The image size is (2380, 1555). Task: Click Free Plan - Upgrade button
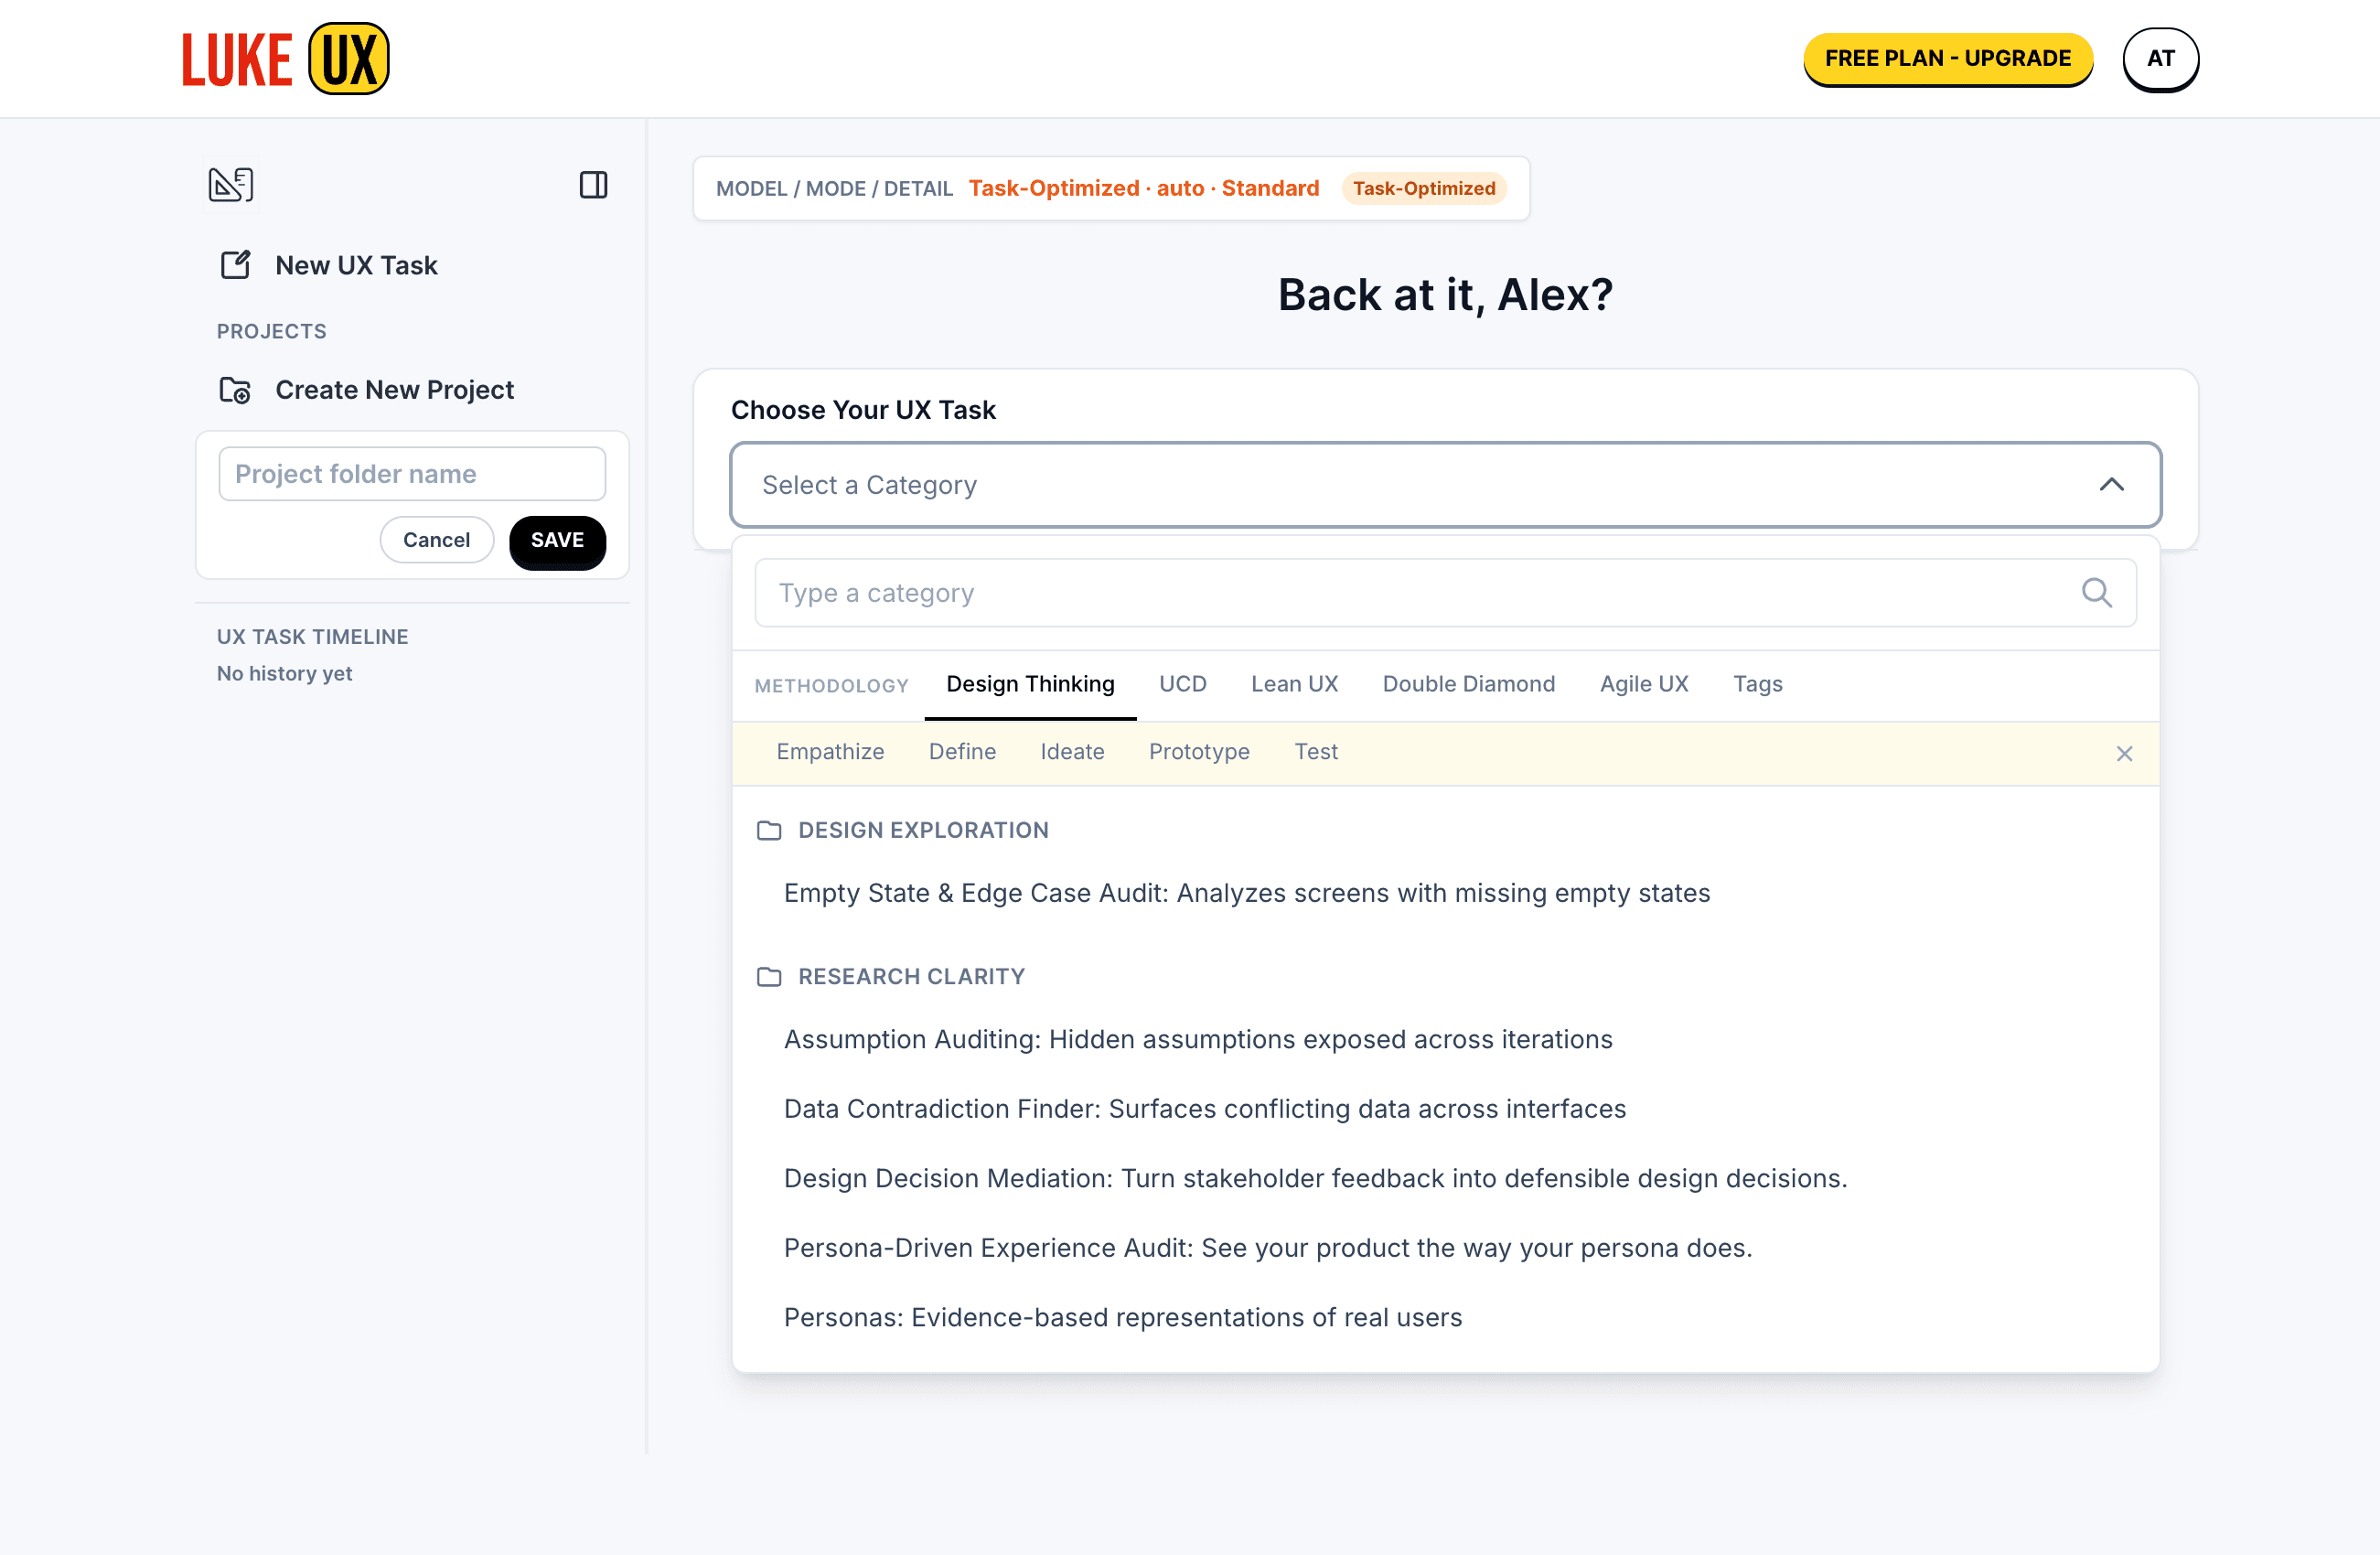click(1947, 59)
